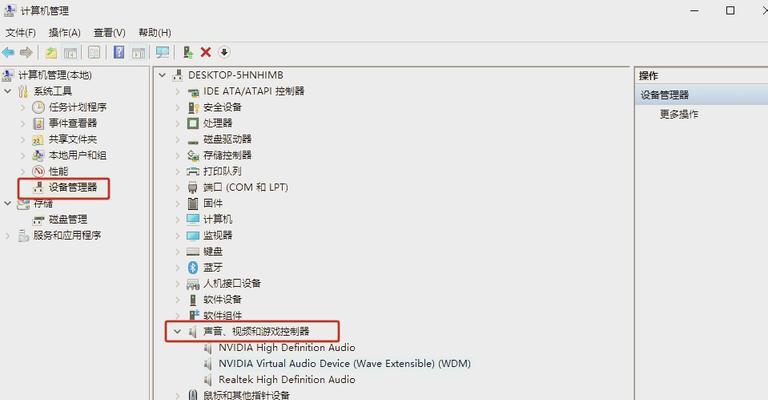Select Device Manager in the left tree
Image resolution: width=768 pixels, height=400 pixels.
(x=72, y=187)
